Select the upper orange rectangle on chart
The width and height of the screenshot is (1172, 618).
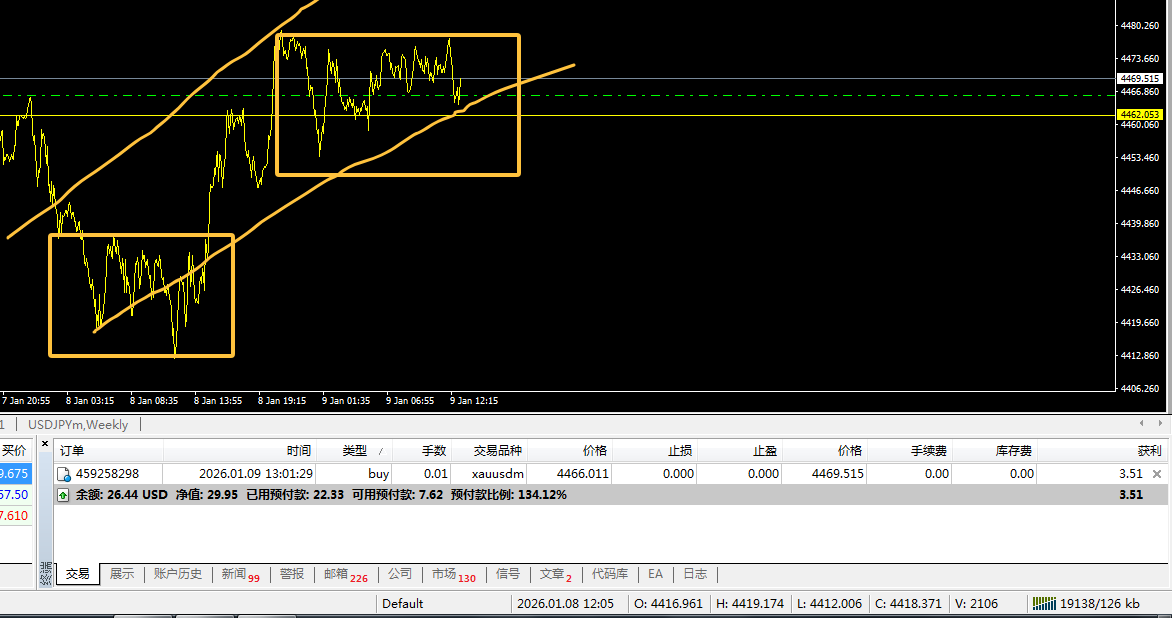(x=398, y=36)
